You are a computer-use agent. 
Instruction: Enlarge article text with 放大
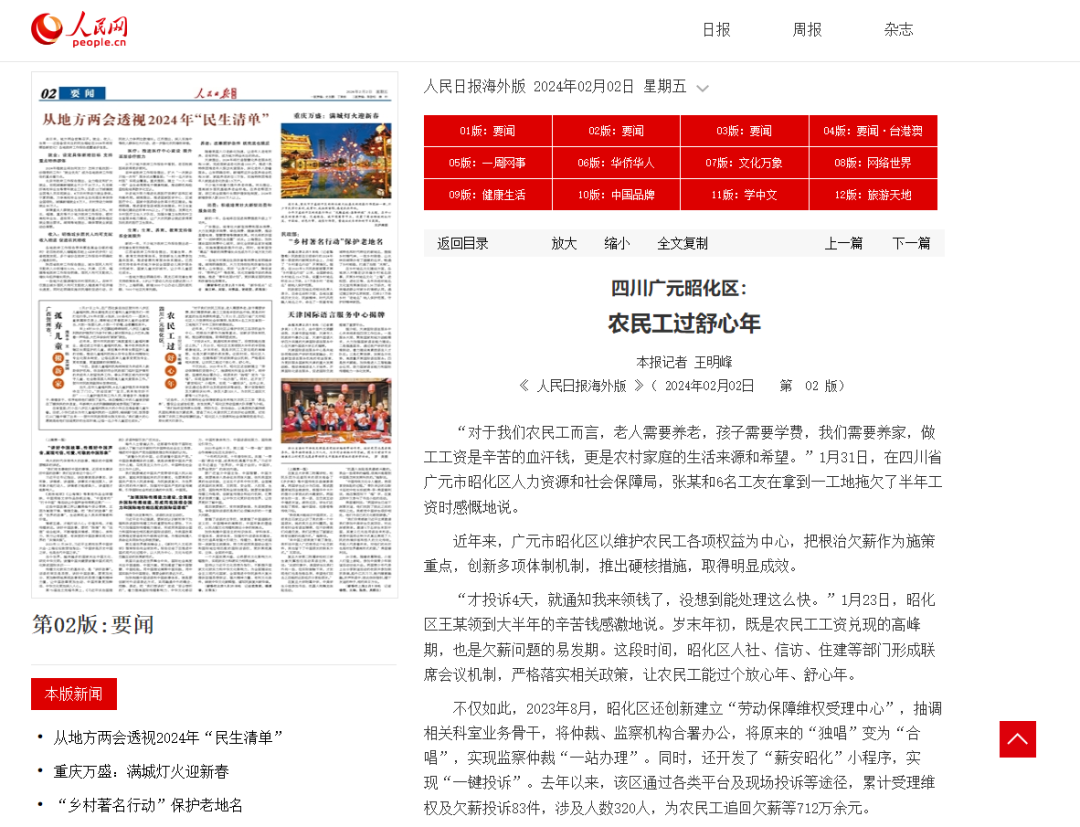[564, 243]
